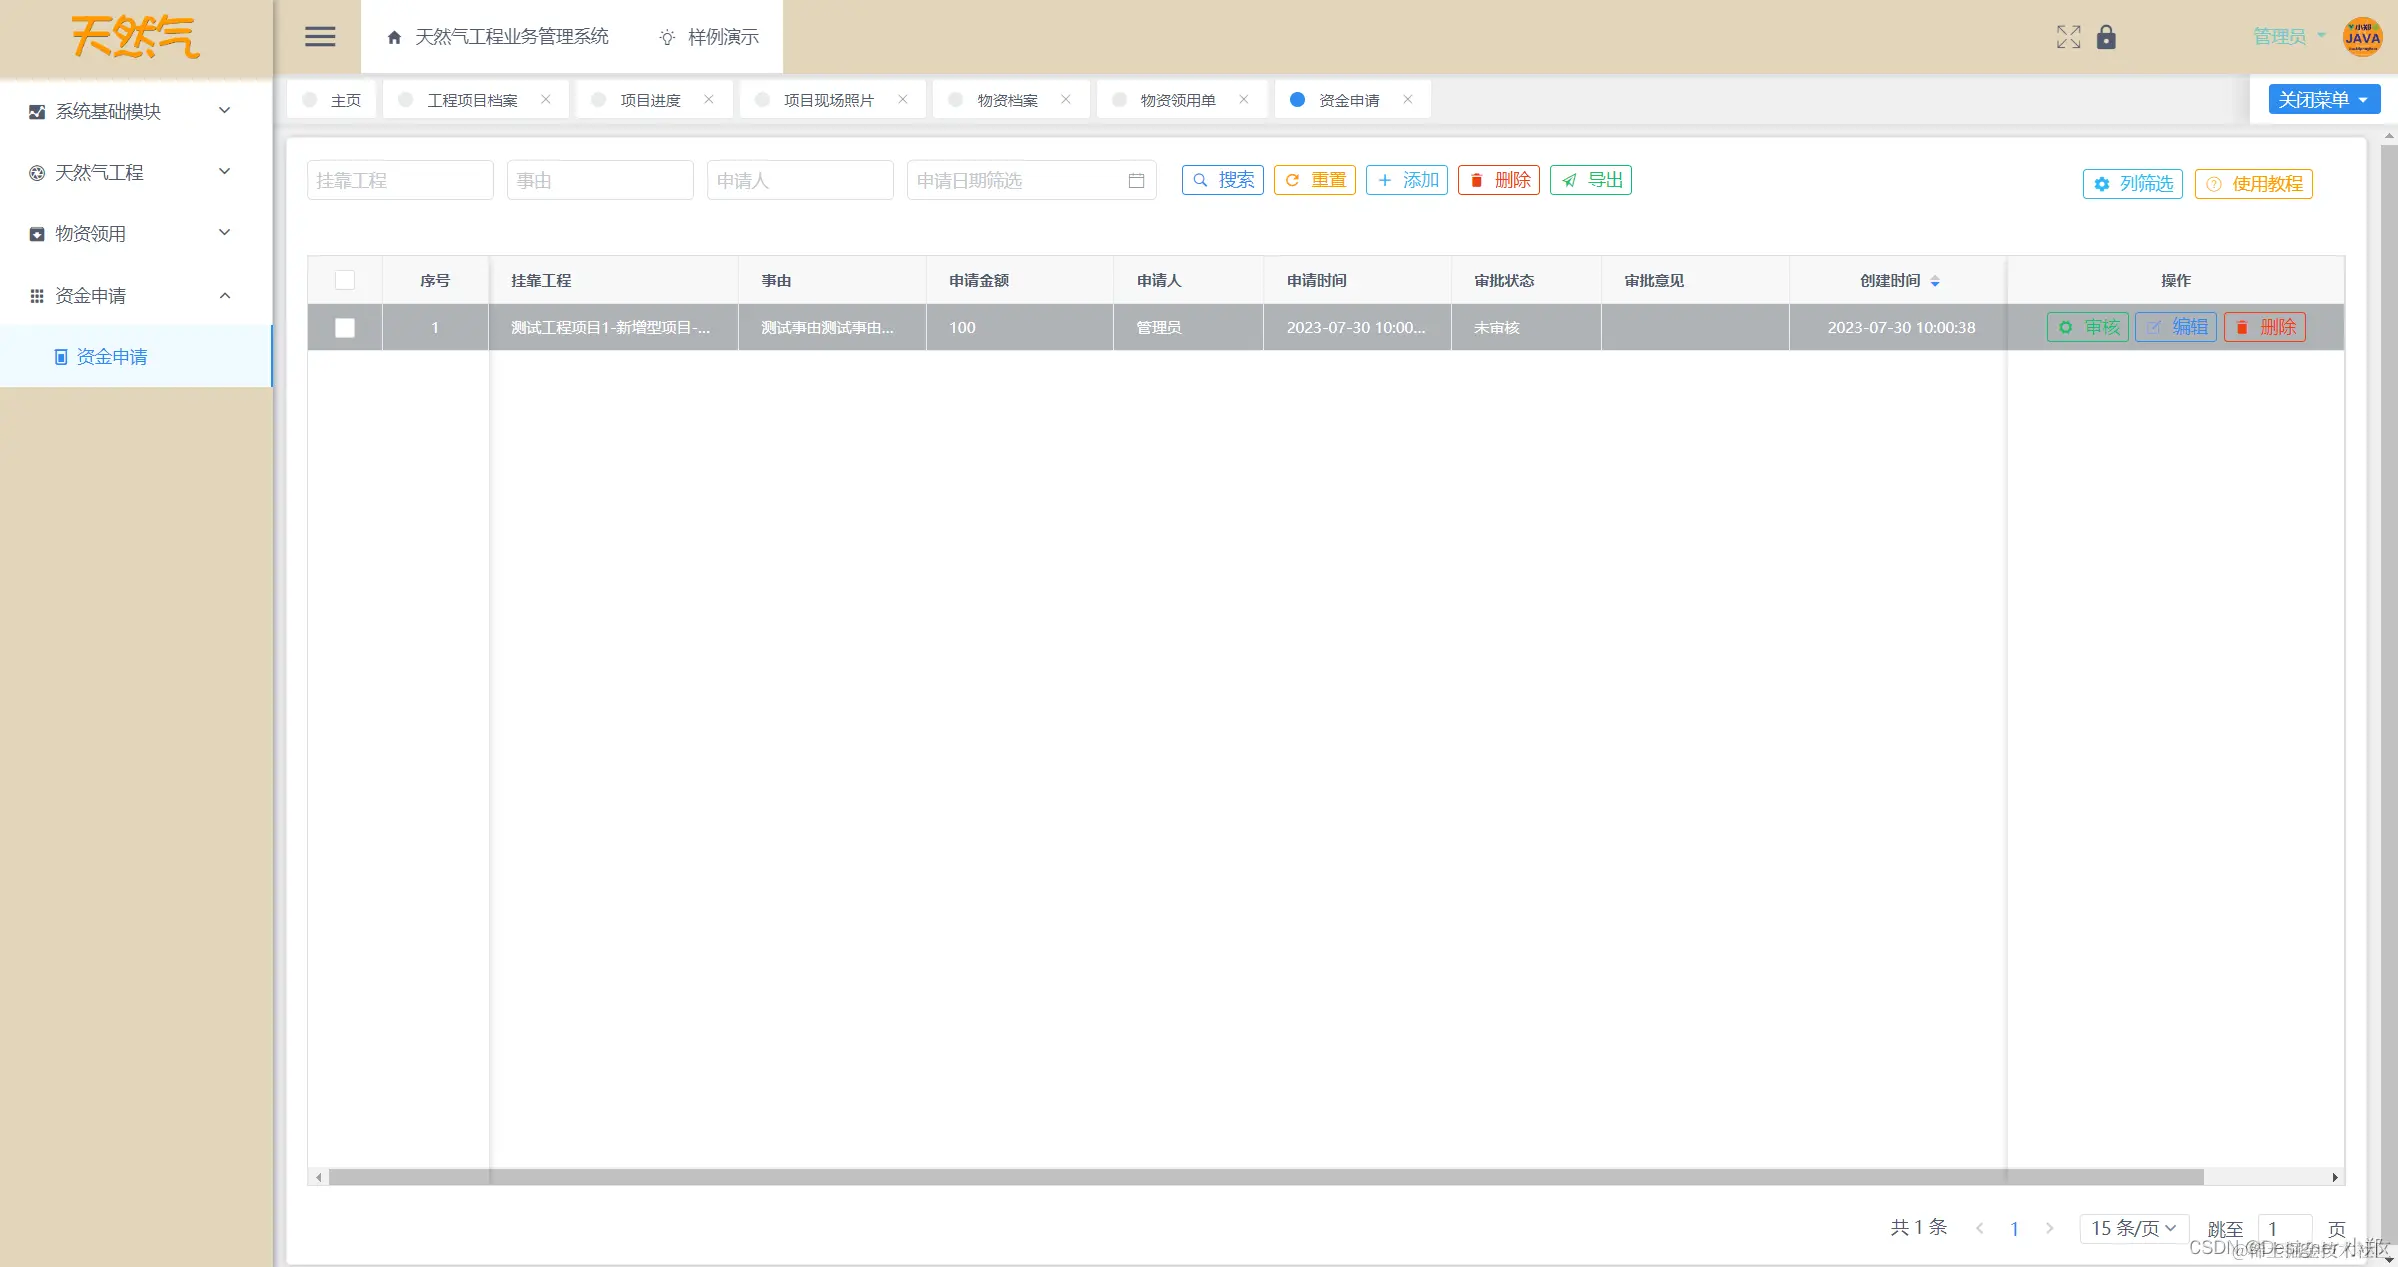Close the 物资领用单 tab with X
This screenshot has width=2398, height=1267.
pos(1244,100)
